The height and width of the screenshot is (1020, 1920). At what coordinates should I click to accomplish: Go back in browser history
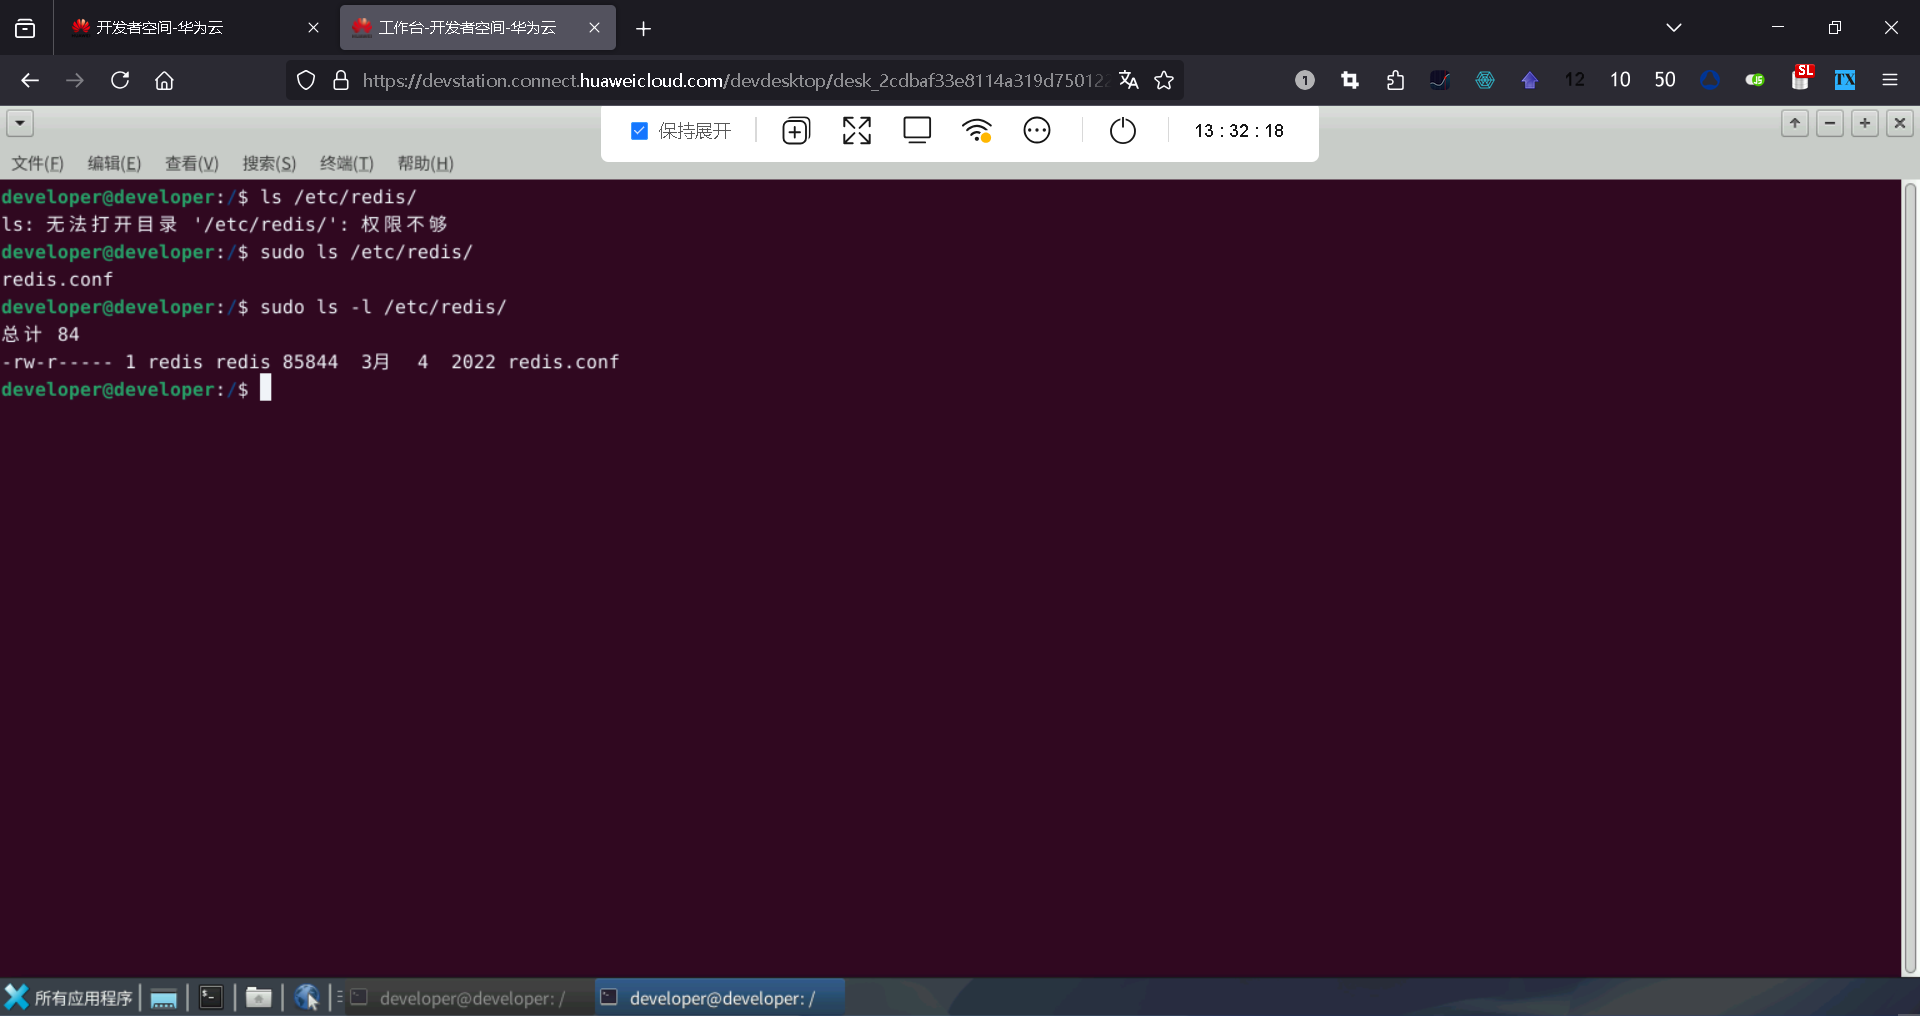[30, 80]
